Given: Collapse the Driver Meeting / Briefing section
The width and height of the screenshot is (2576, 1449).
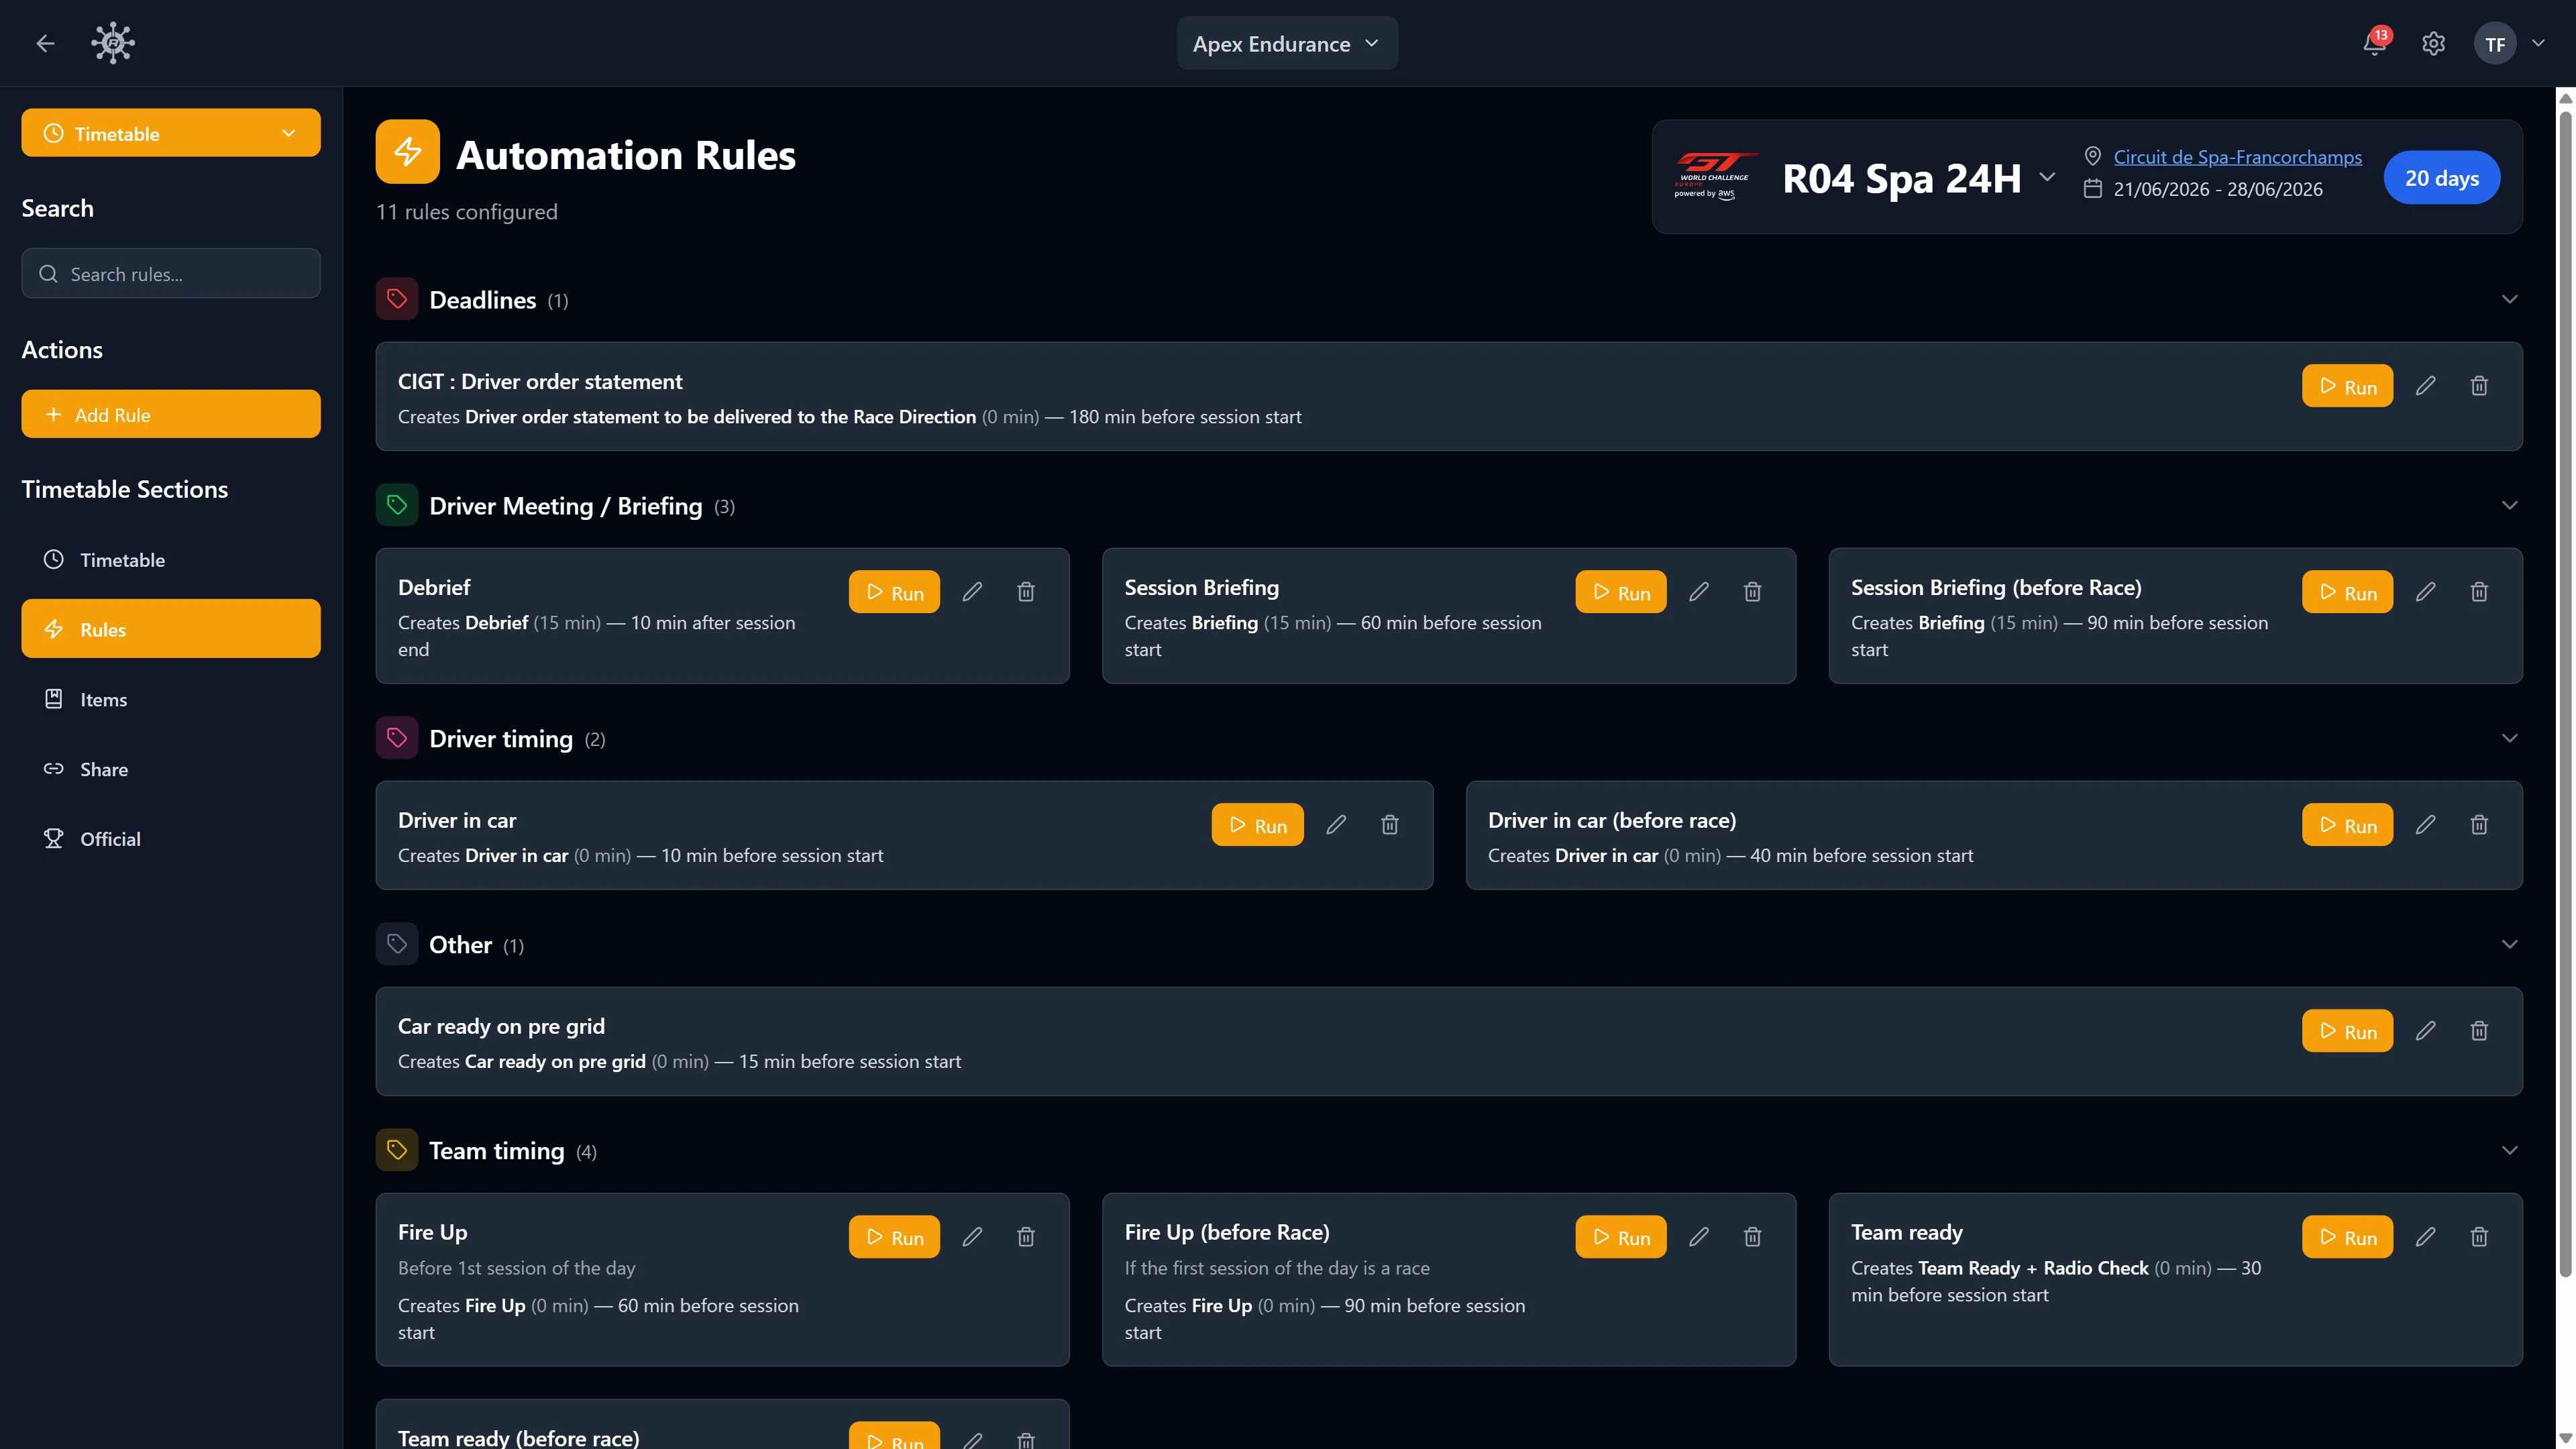Looking at the screenshot, I should tap(2509, 505).
